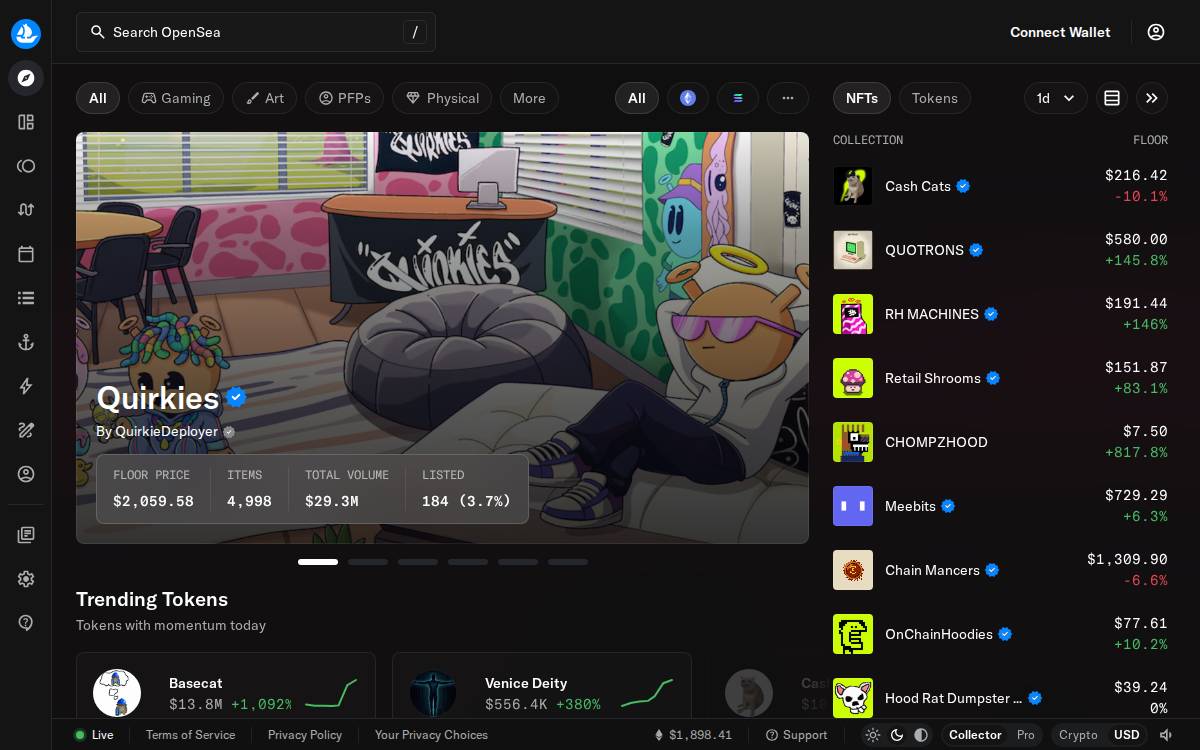Open the QUOTRONS collection row
The image size is (1200, 750).
click(1000, 250)
